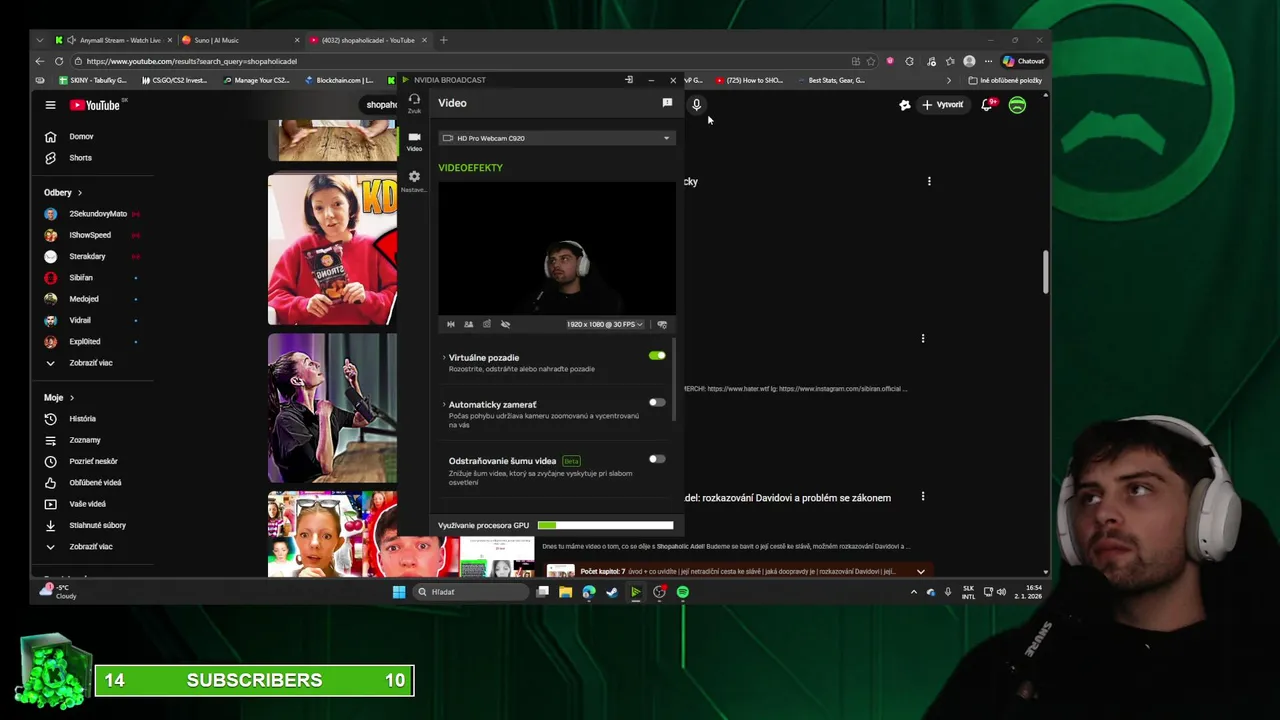Image resolution: width=1280 pixels, height=720 pixels.
Task: Open 2SekundovyMato subscription channel
Action: (96, 213)
